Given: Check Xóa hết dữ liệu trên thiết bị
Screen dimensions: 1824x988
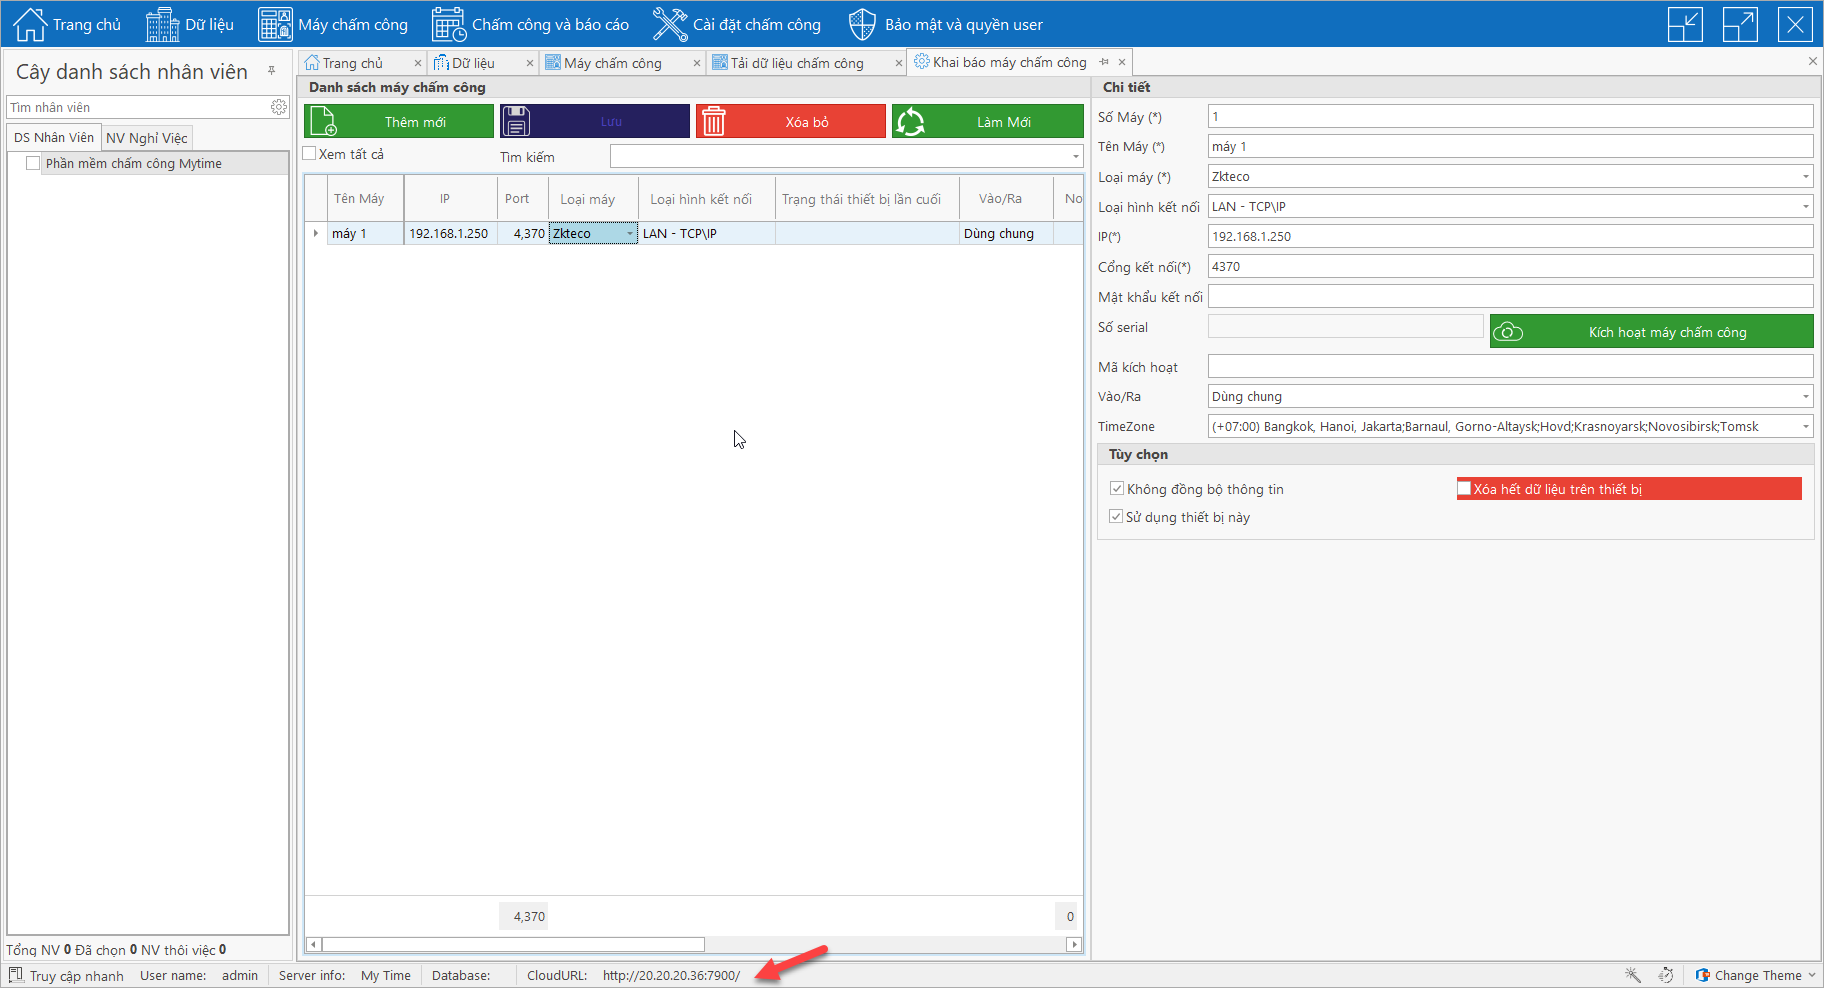Looking at the screenshot, I should click(1465, 489).
